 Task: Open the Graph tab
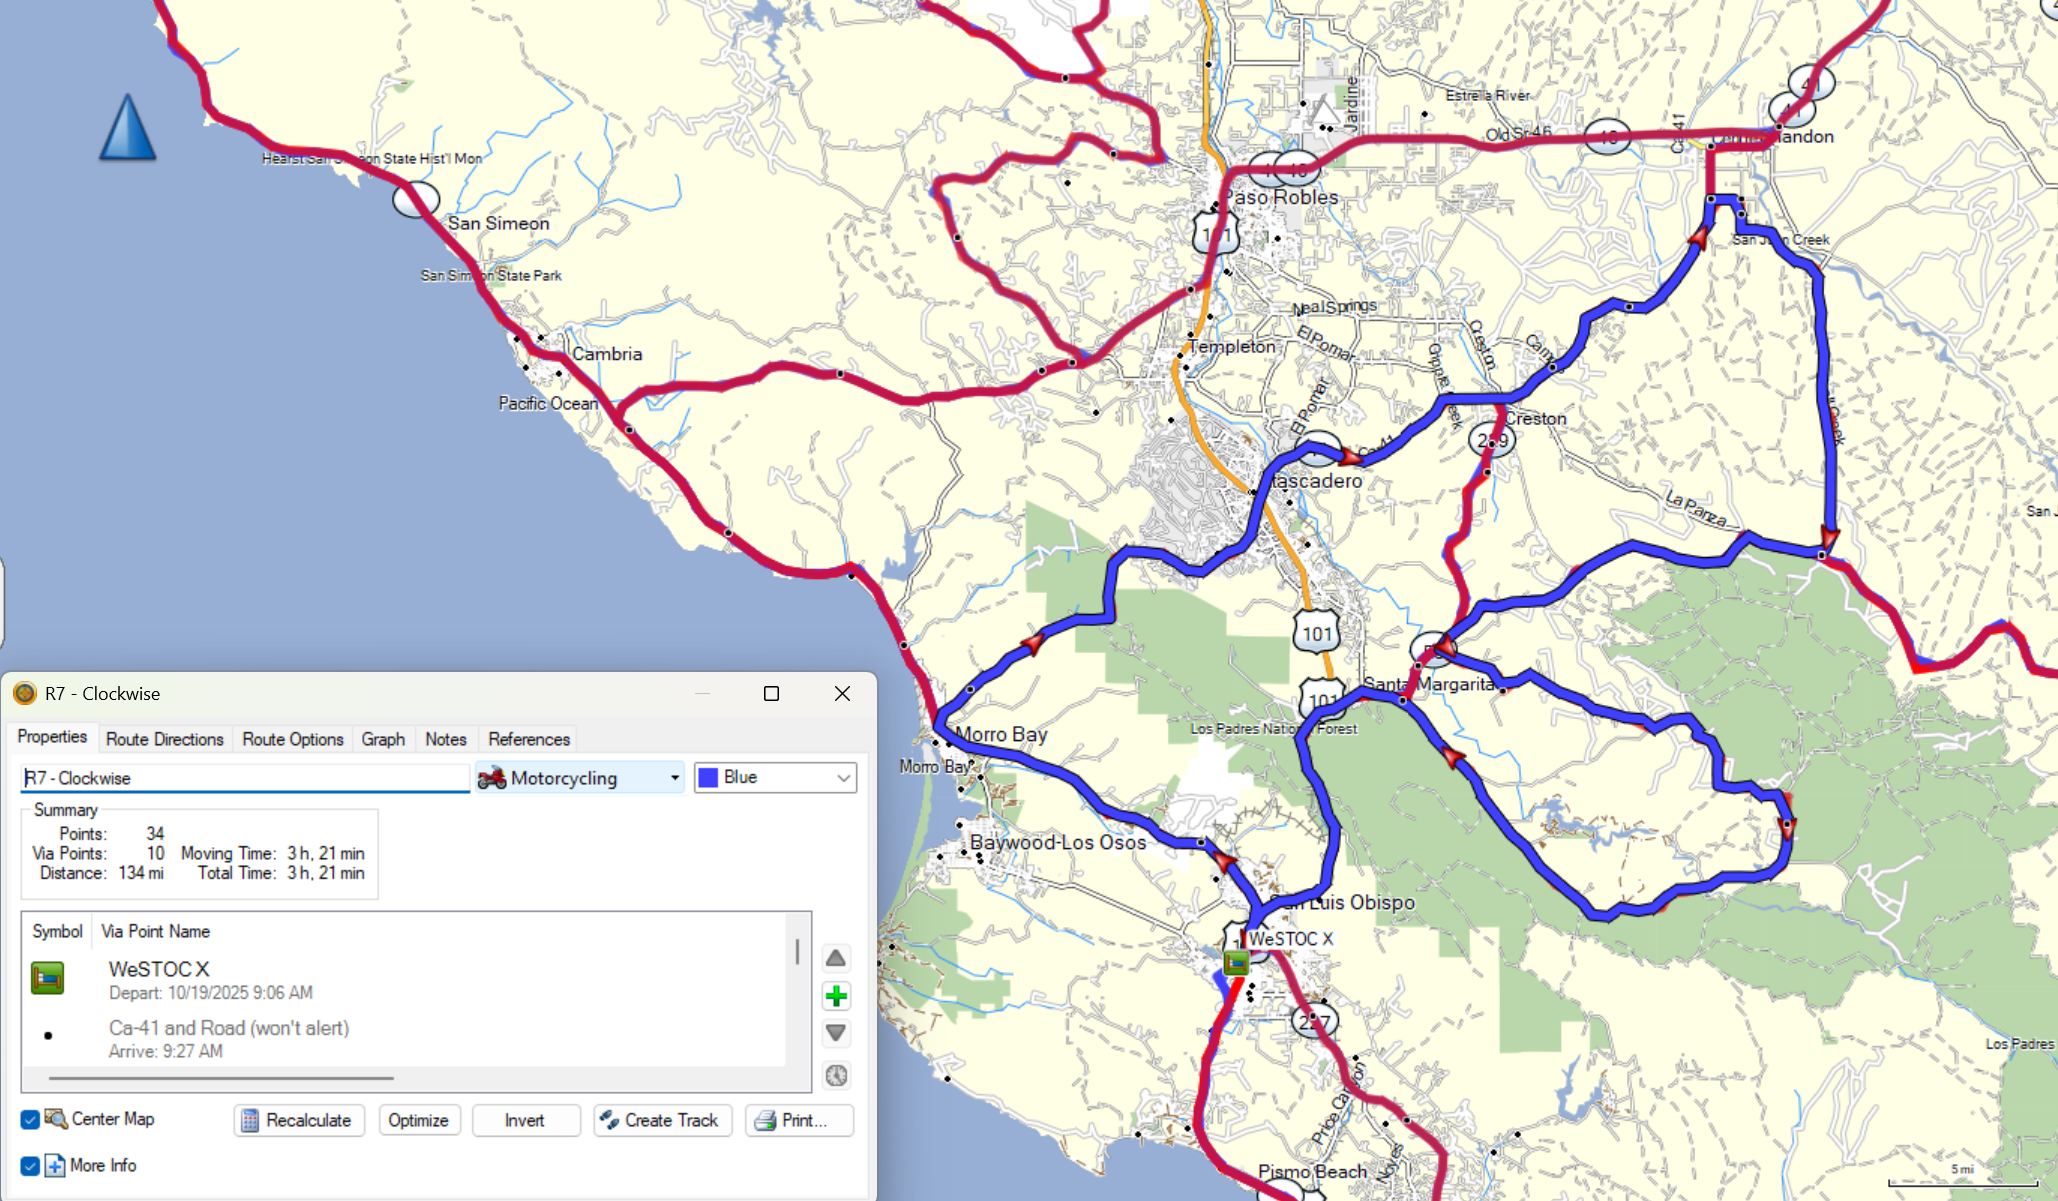[x=383, y=739]
